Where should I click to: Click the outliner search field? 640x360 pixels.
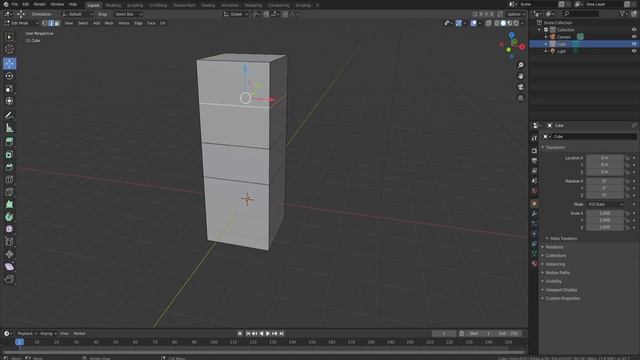(x=580, y=14)
